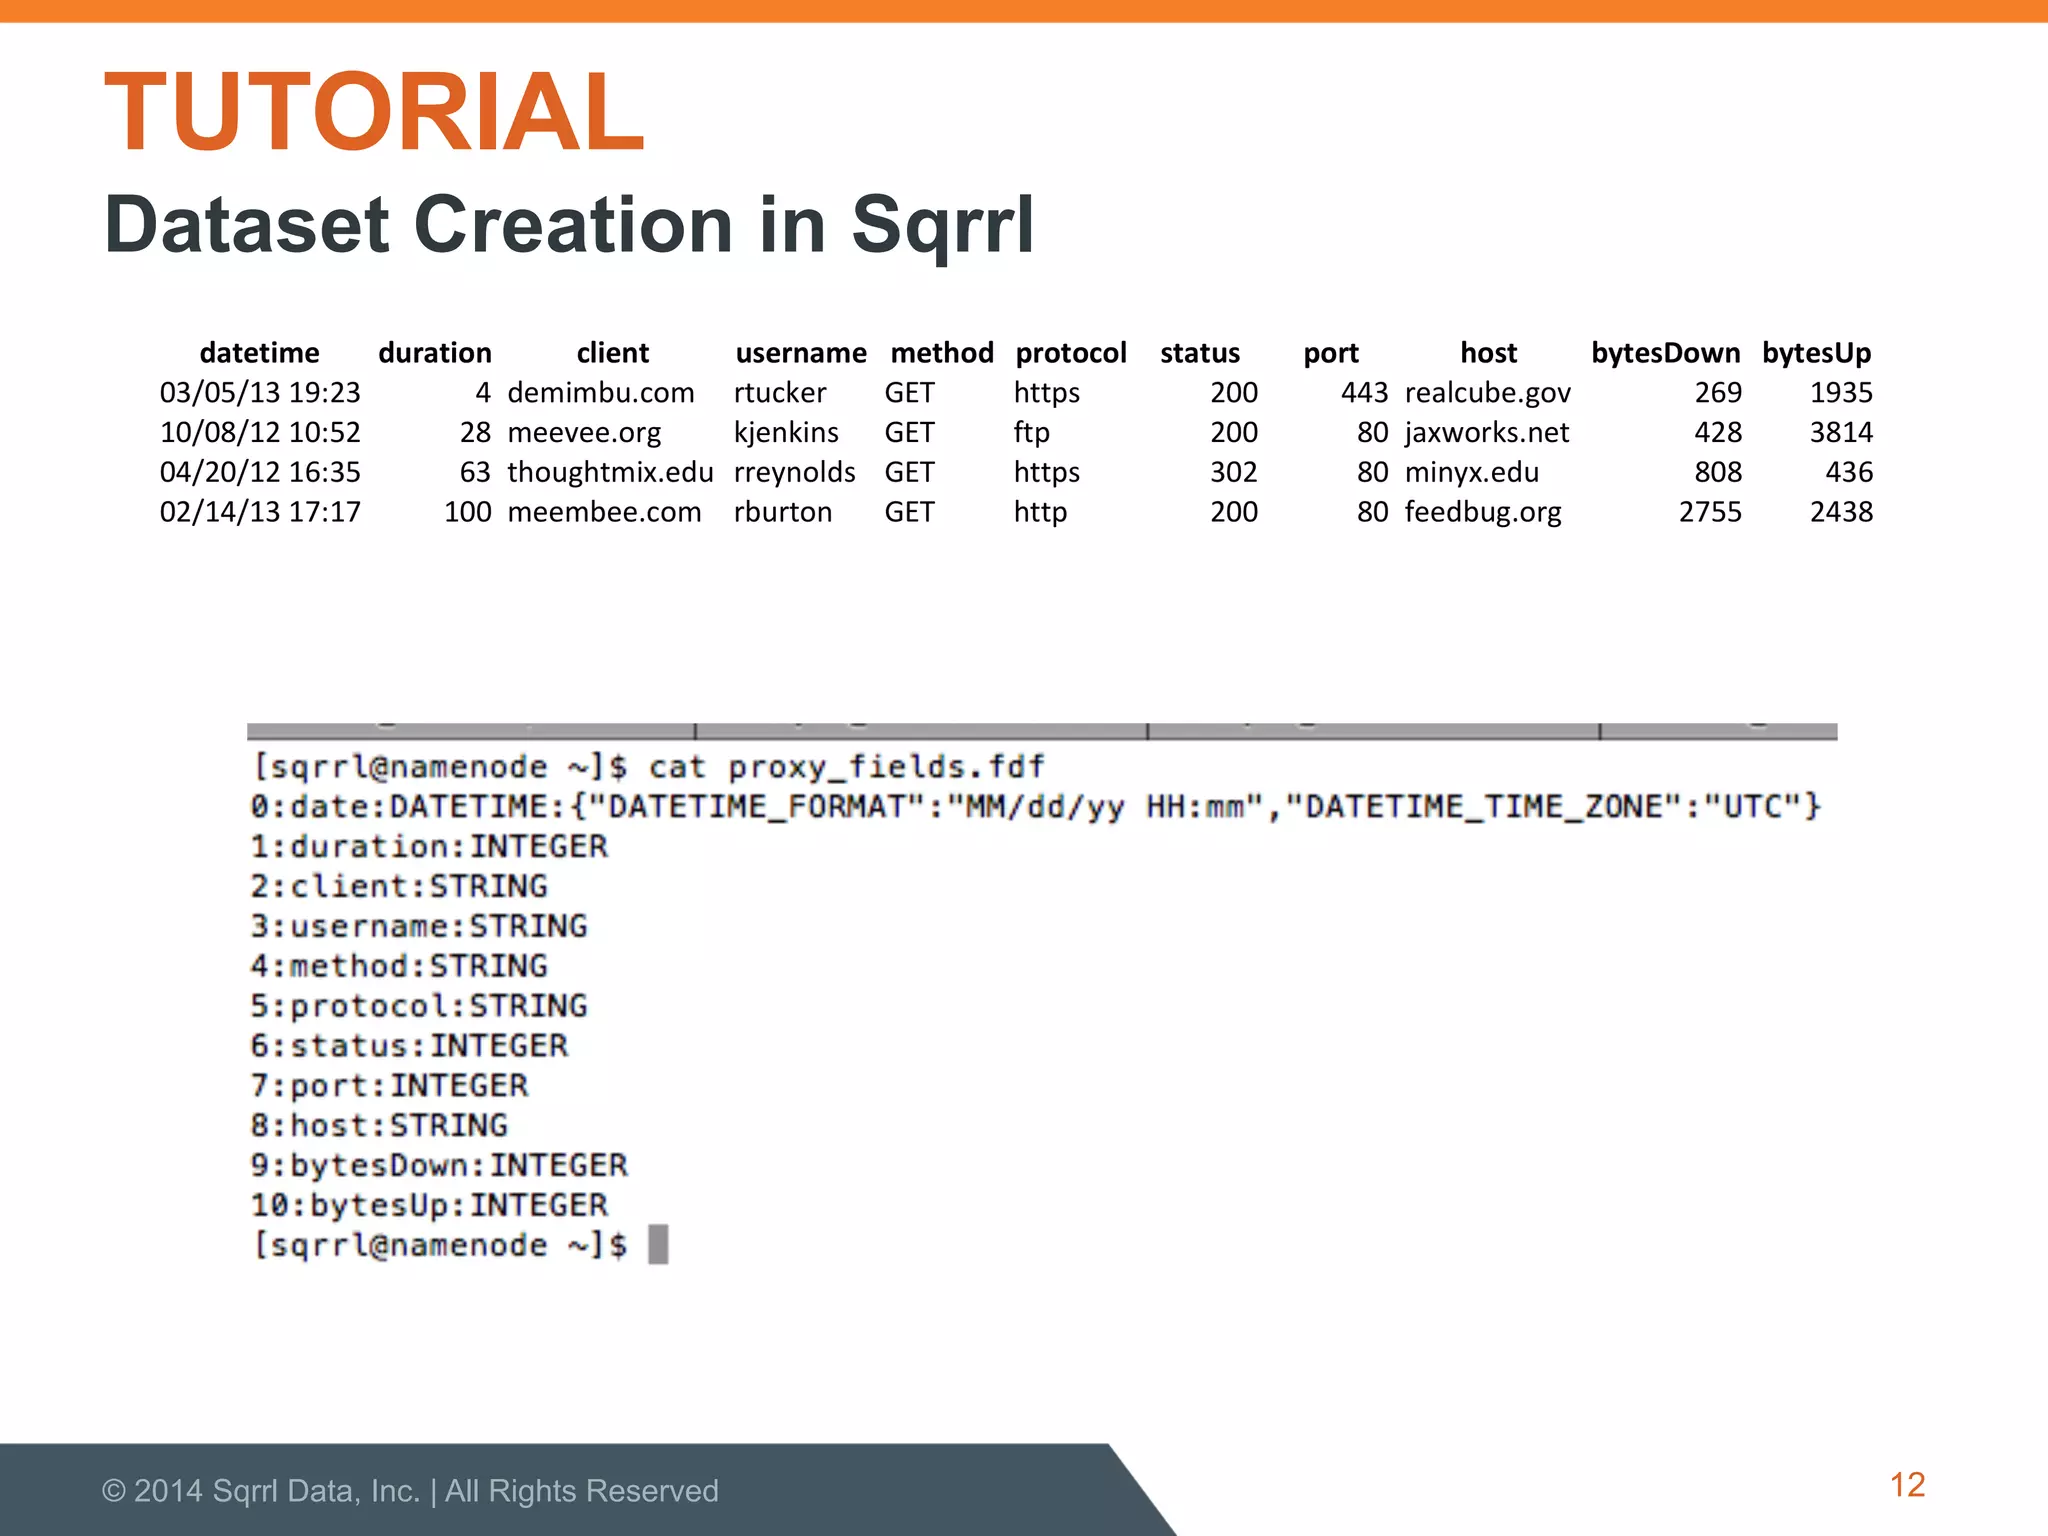Click the host cell jaxworks.net
The height and width of the screenshot is (1536, 2048).
[1487, 434]
